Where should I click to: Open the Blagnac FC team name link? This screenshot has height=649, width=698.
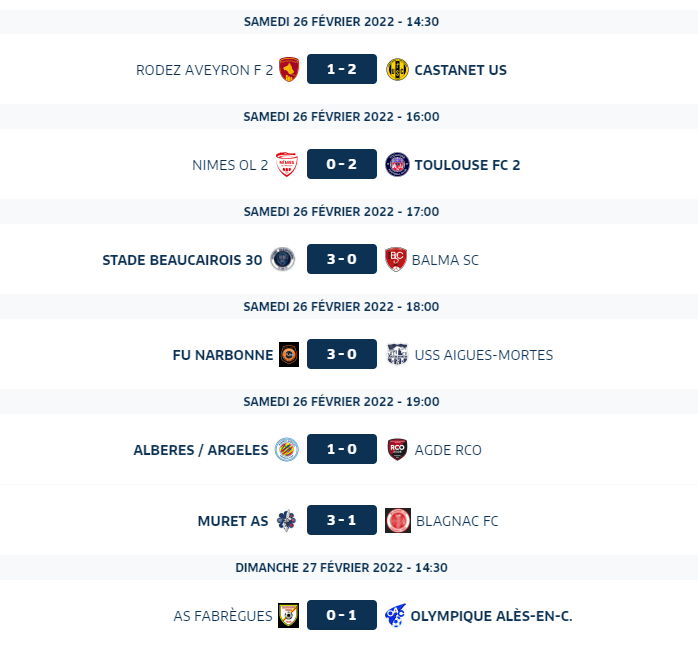click(x=457, y=521)
